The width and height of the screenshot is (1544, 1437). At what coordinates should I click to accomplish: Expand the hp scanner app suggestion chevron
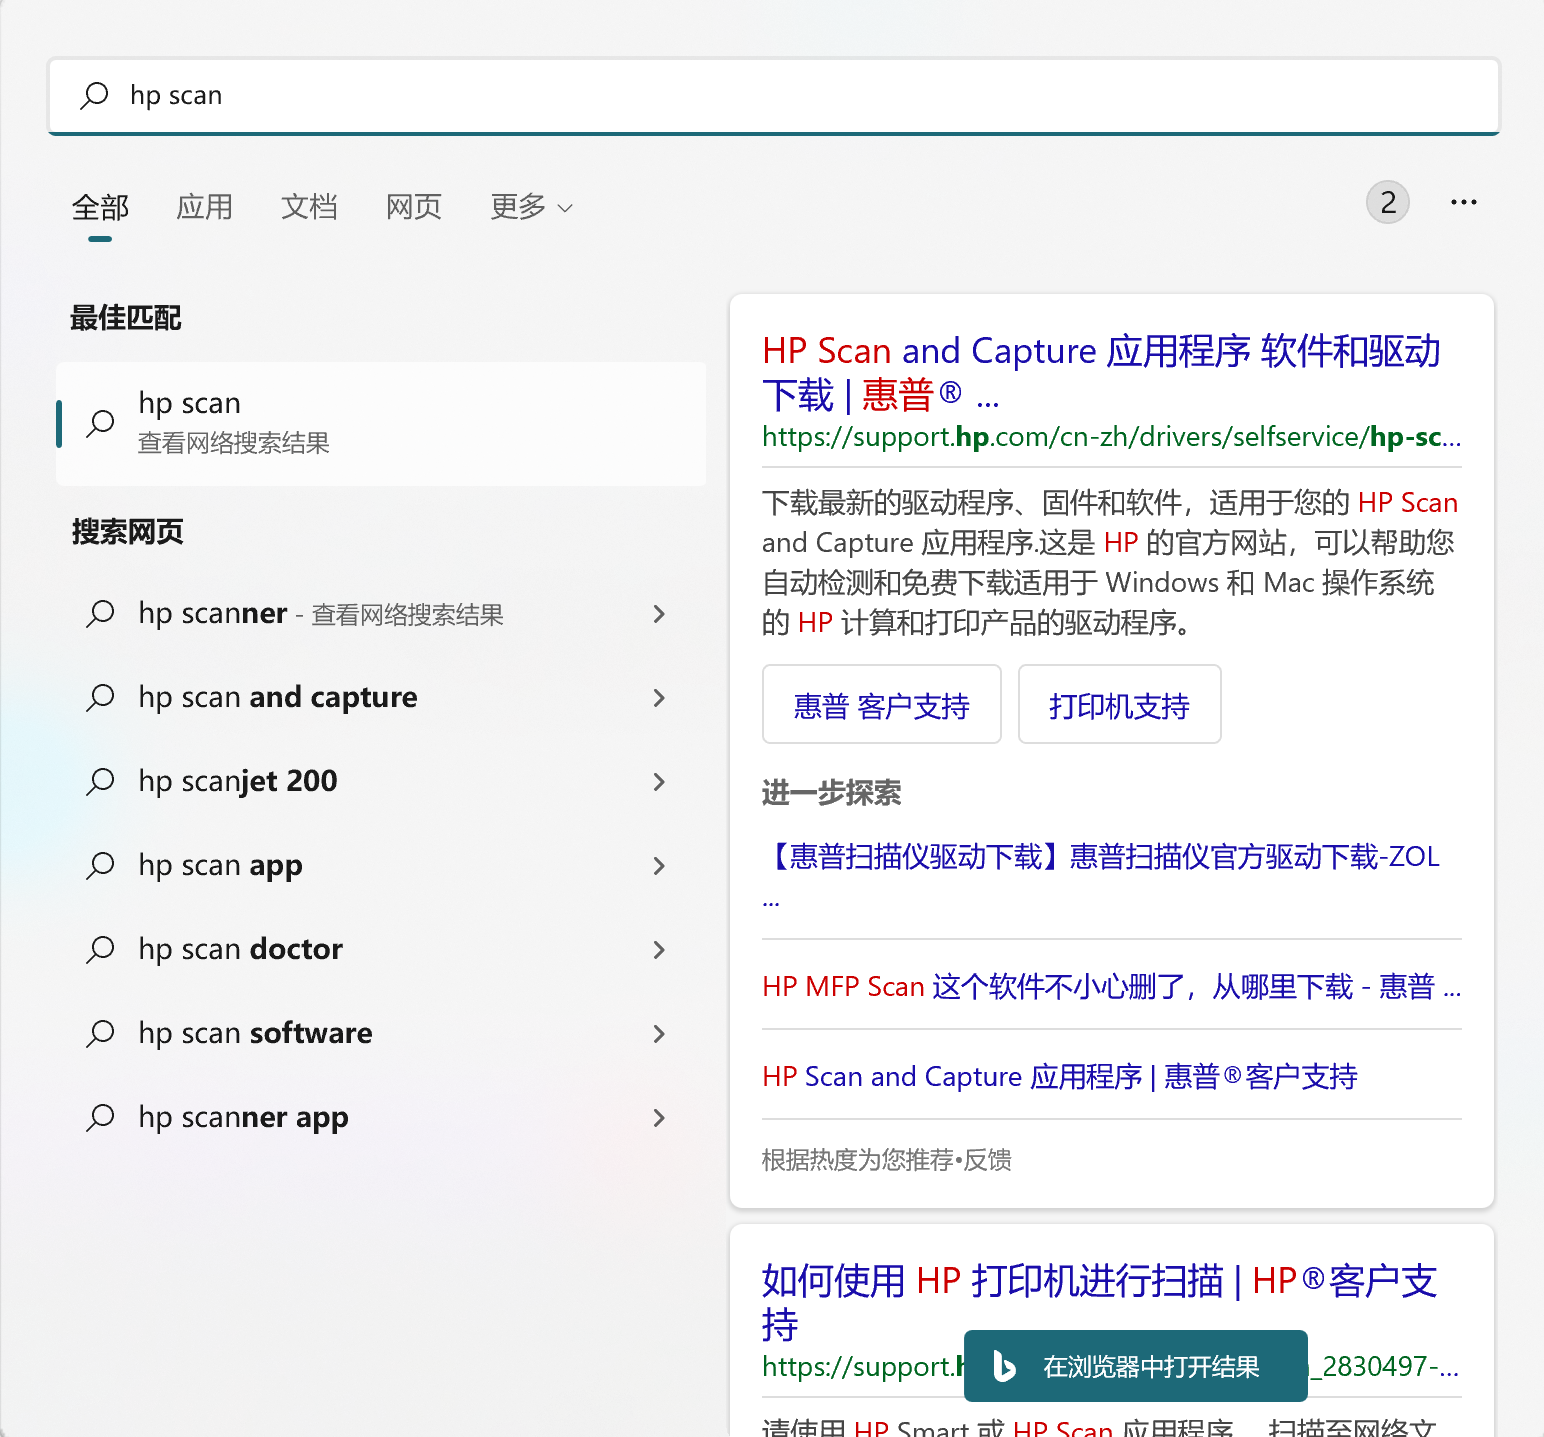pos(659,1117)
